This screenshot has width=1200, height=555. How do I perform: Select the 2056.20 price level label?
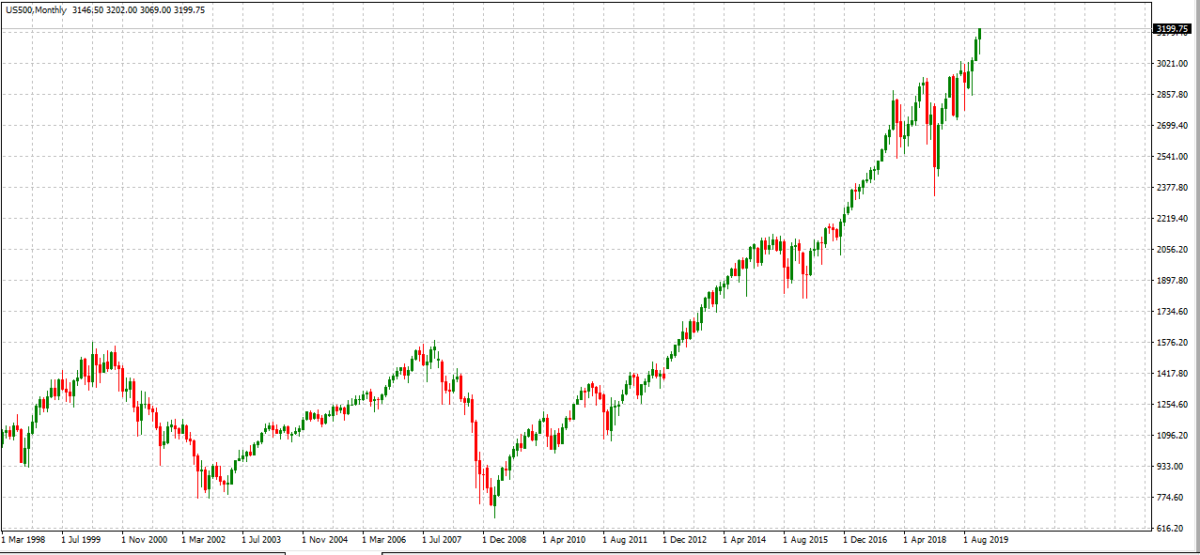1170,250
